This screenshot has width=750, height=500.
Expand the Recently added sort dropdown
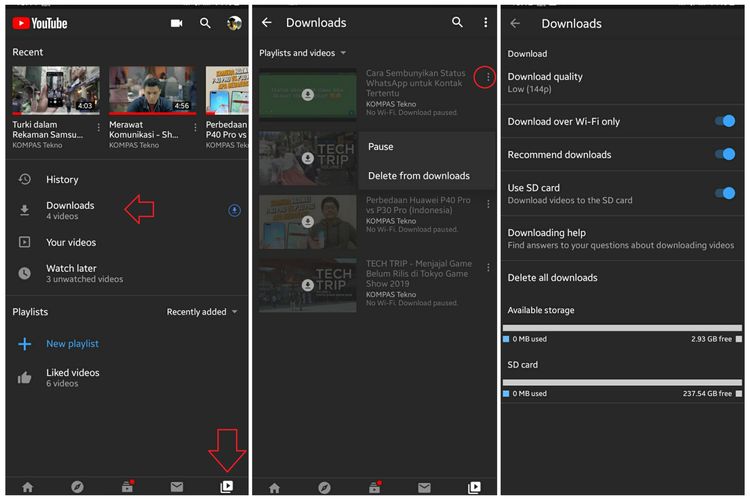point(202,312)
